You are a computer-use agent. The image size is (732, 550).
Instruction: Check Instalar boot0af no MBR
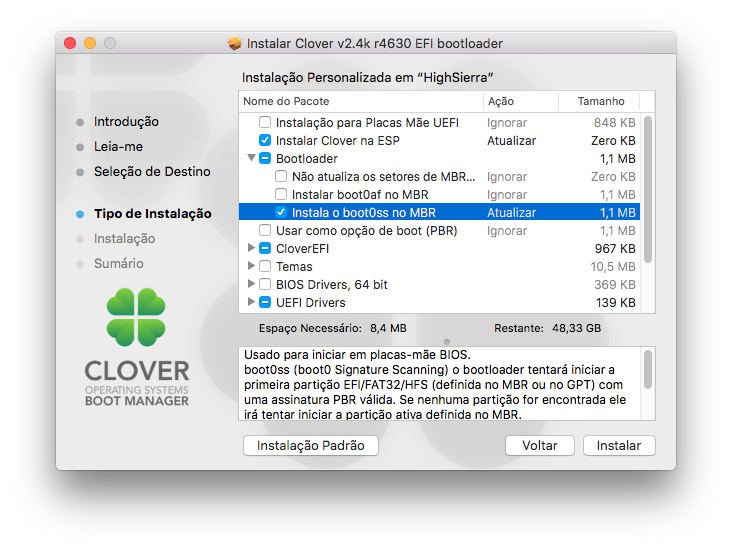[281, 195]
